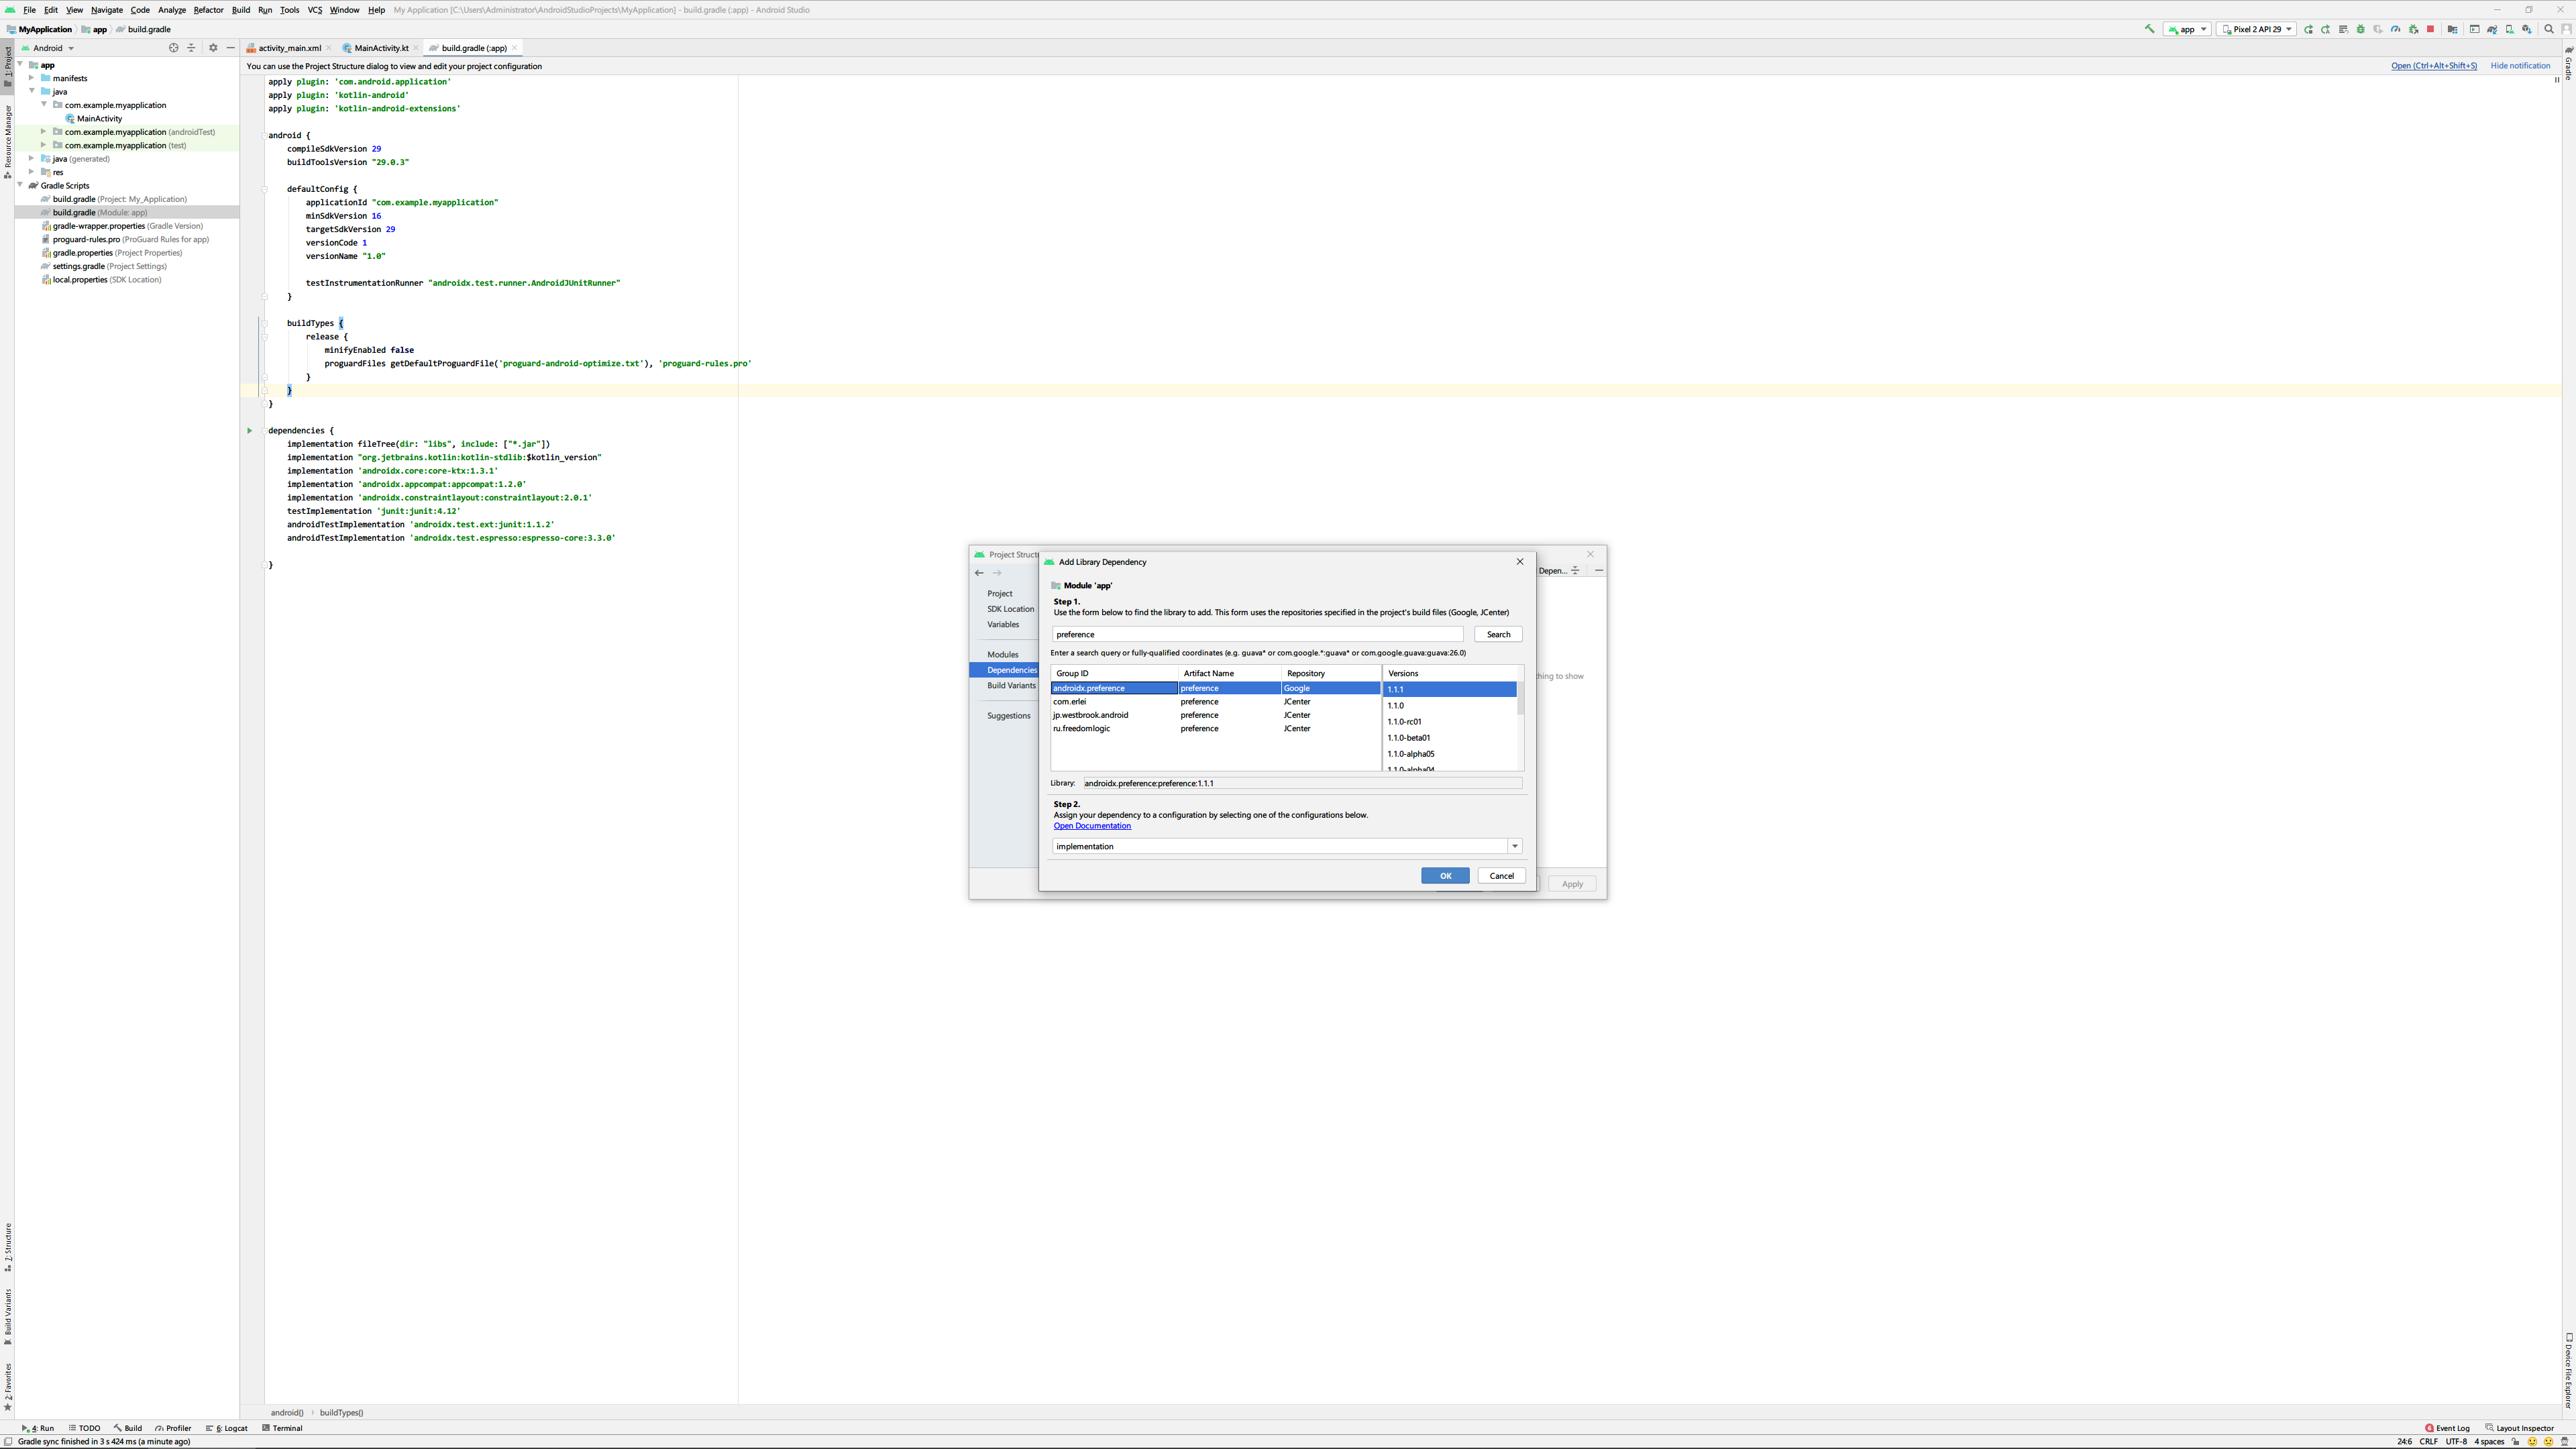Sync project with Gradle files icon
2576x1449 pixels.
(x=2492, y=29)
